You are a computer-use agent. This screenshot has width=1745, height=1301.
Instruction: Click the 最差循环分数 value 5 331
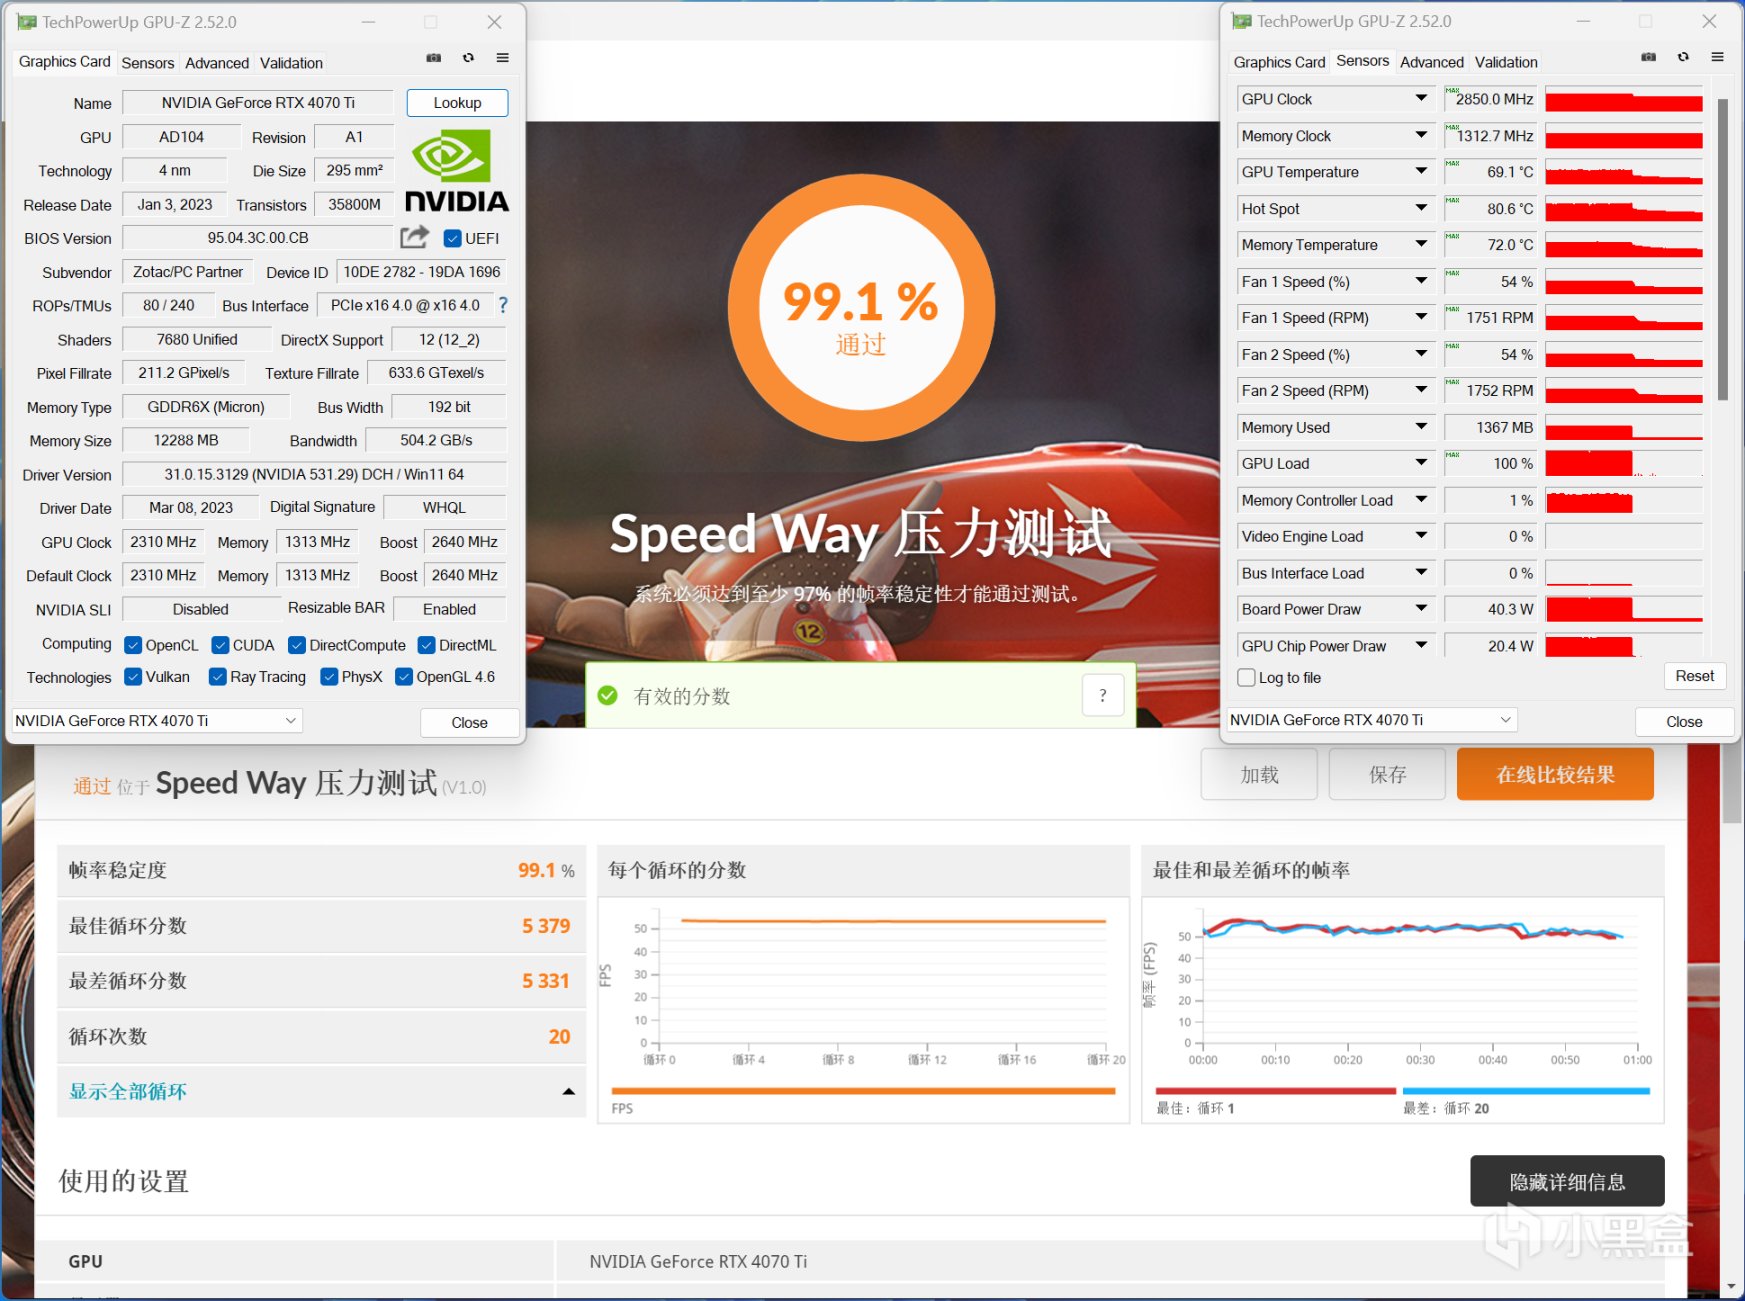(546, 981)
